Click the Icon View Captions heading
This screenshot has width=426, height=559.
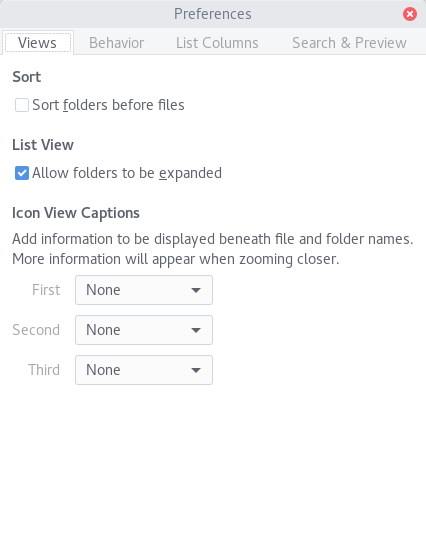point(76,213)
